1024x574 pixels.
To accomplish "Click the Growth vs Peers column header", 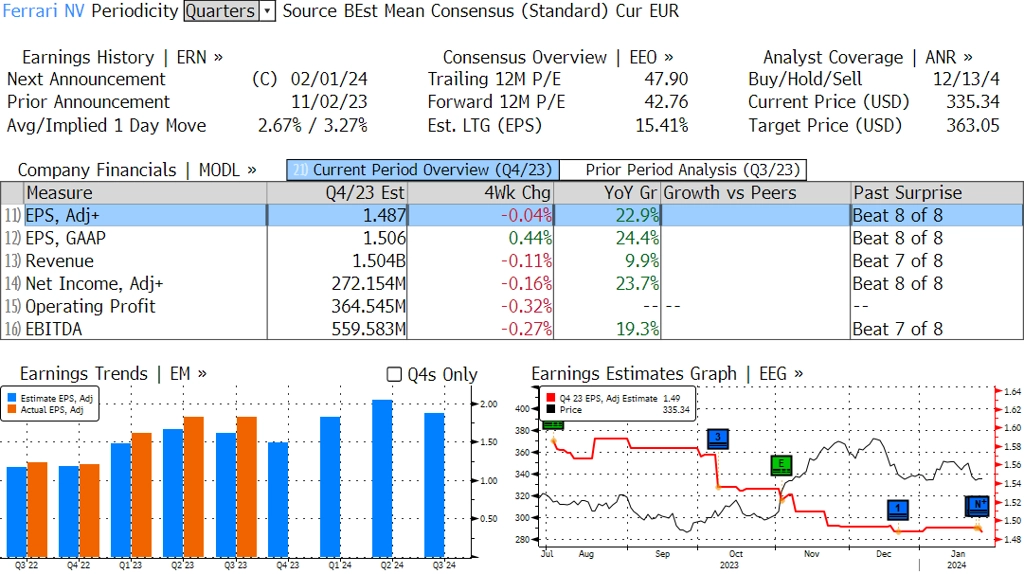I will [x=756, y=193].
